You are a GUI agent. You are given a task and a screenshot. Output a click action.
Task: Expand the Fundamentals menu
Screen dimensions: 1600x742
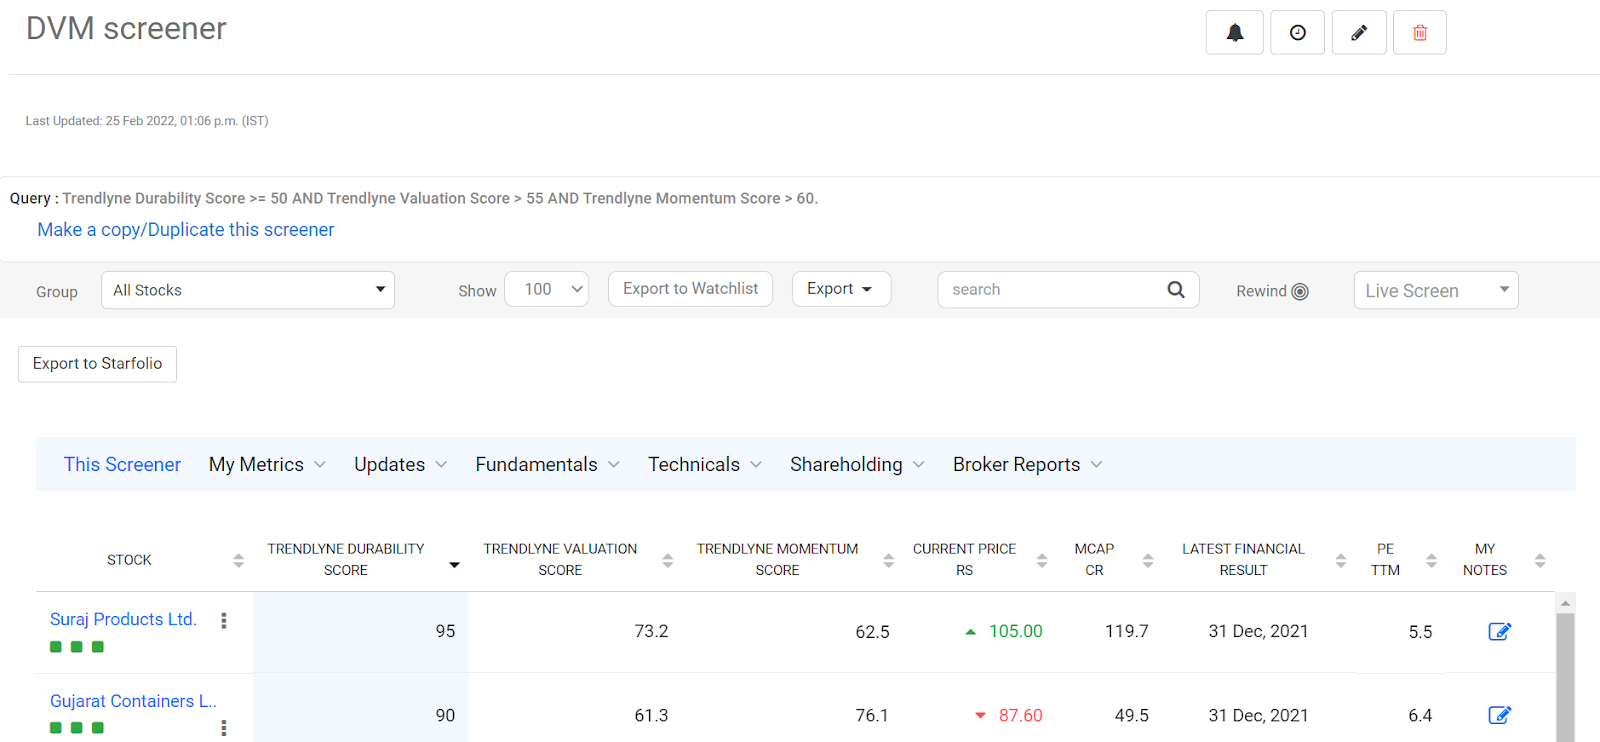(548, 464)
